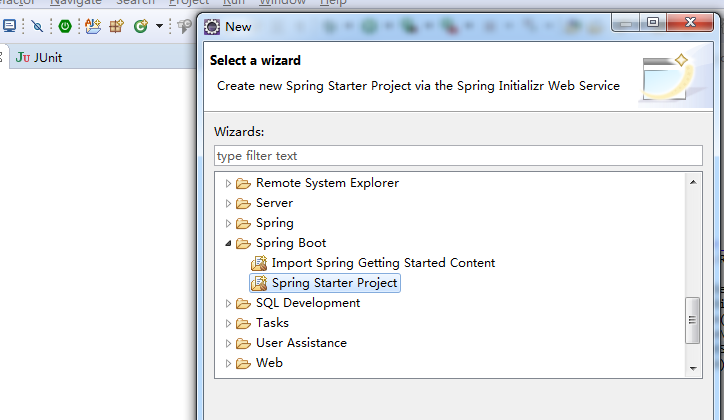Click the Import Spring Getting Started Content icon
The image size is (724, 420).
(x=259, y=263)
